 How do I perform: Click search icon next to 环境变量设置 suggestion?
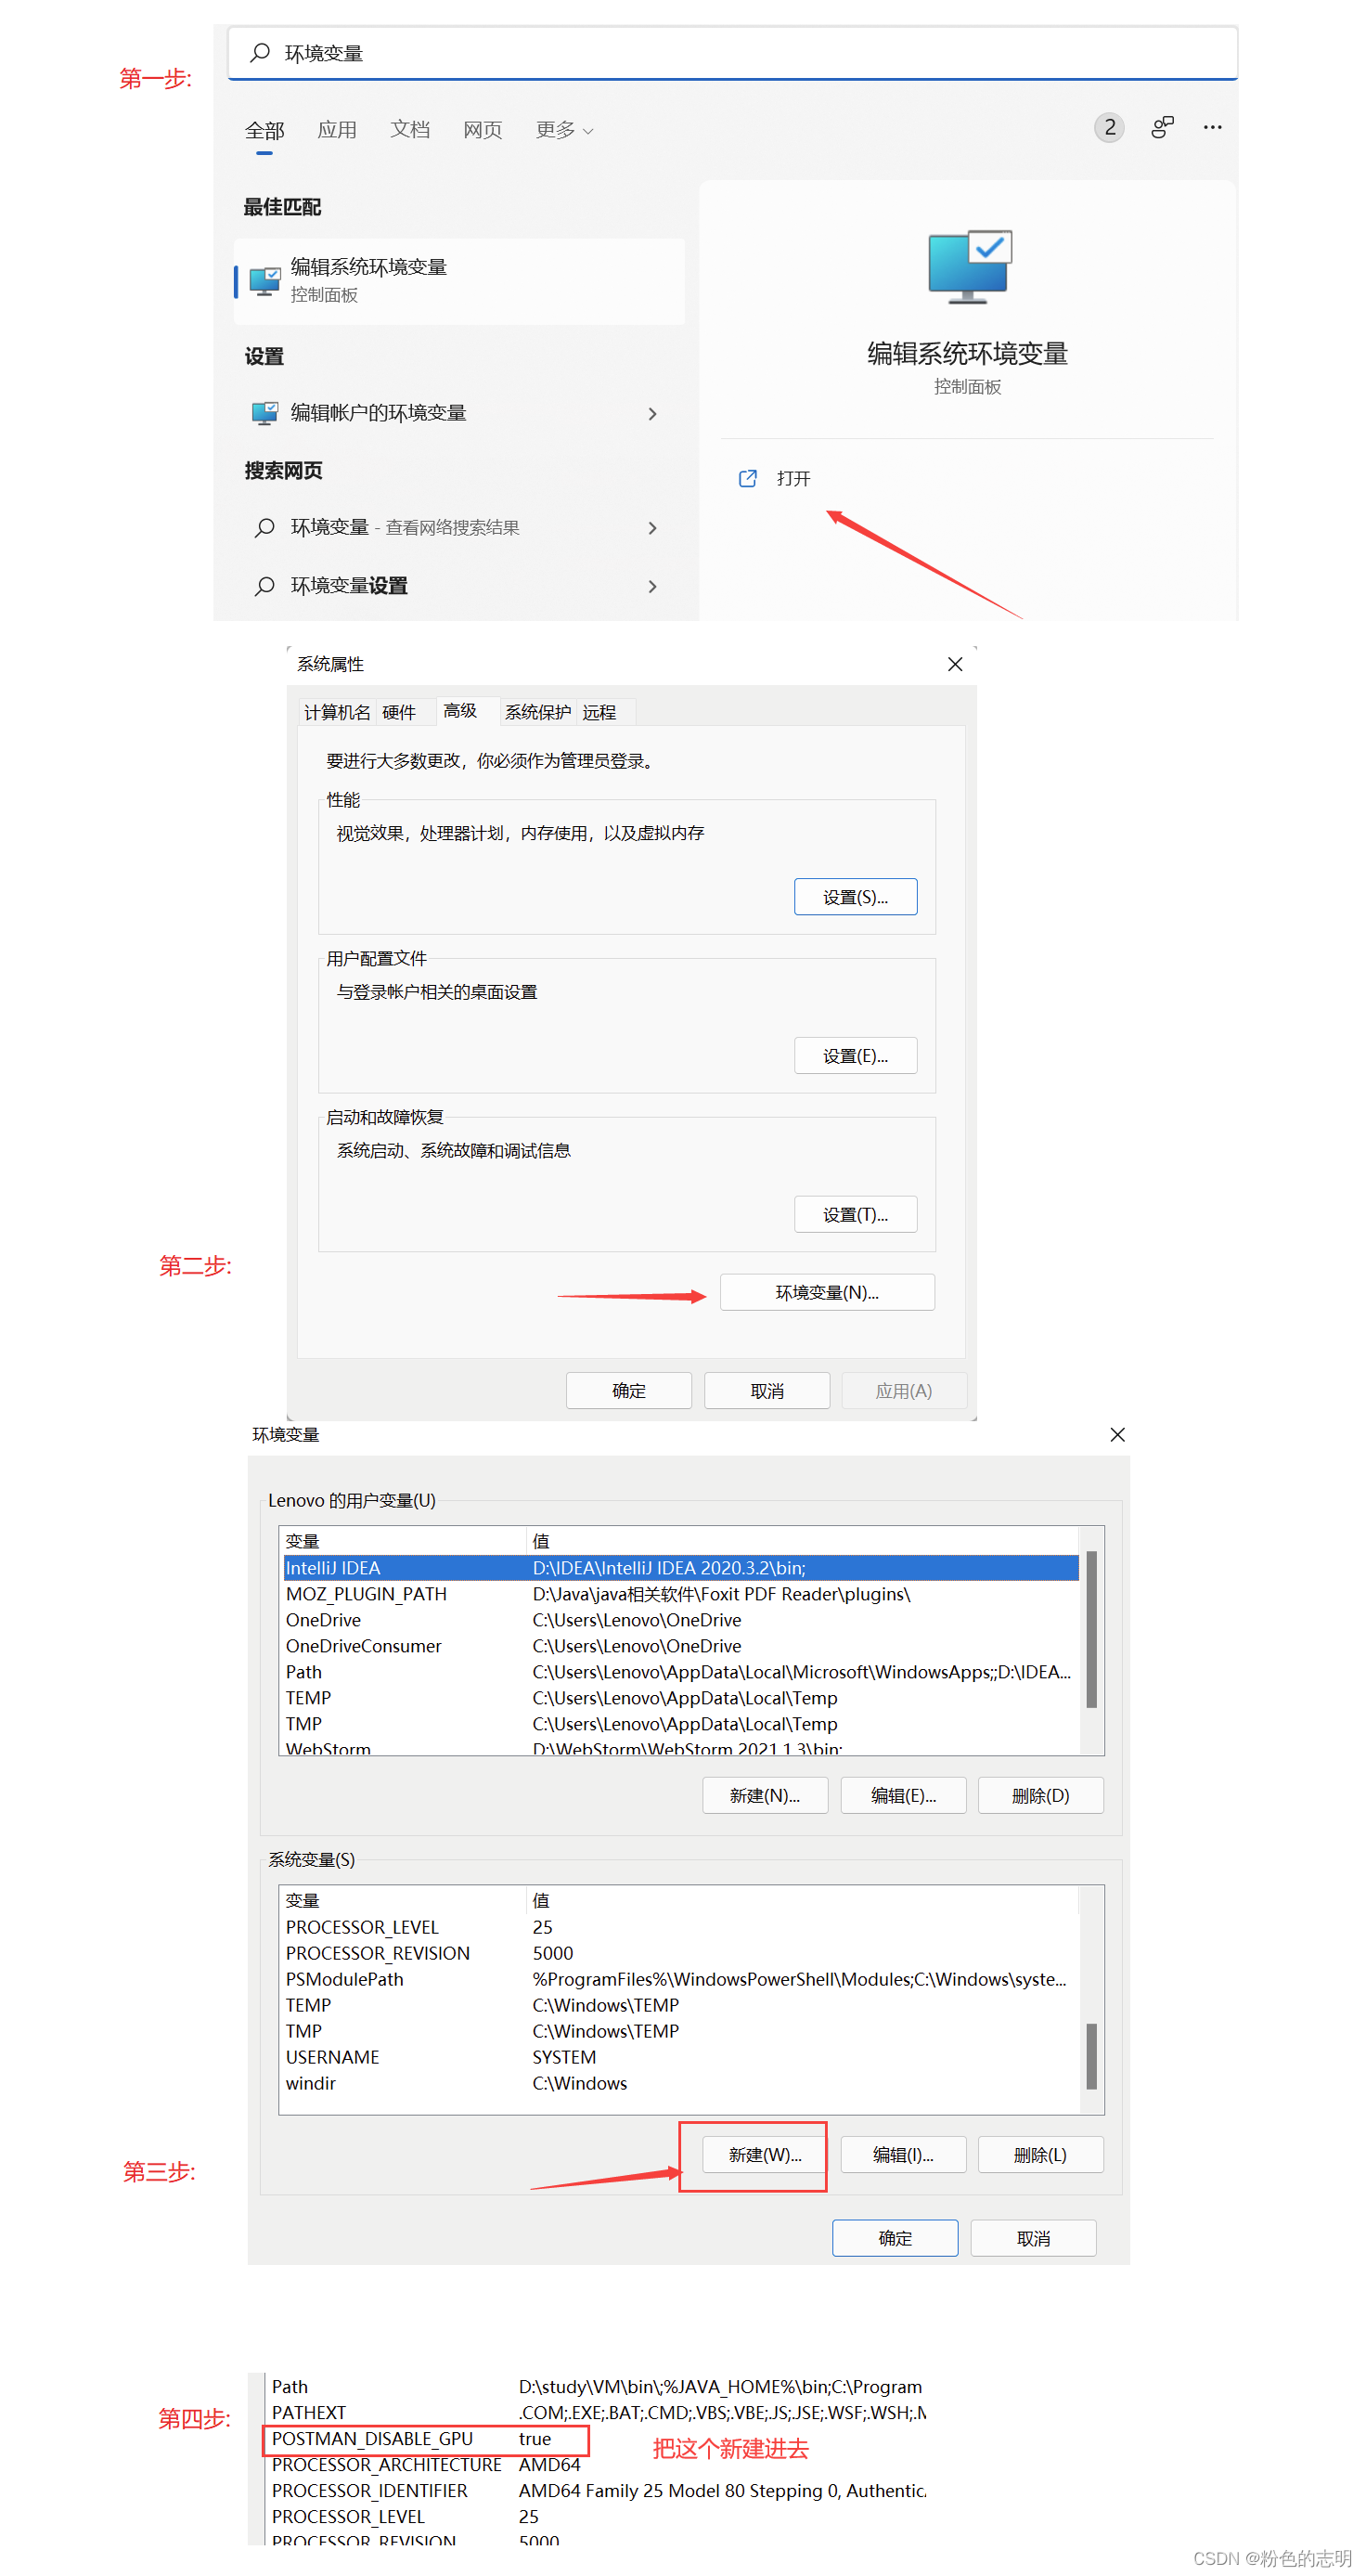pos(264,586)
